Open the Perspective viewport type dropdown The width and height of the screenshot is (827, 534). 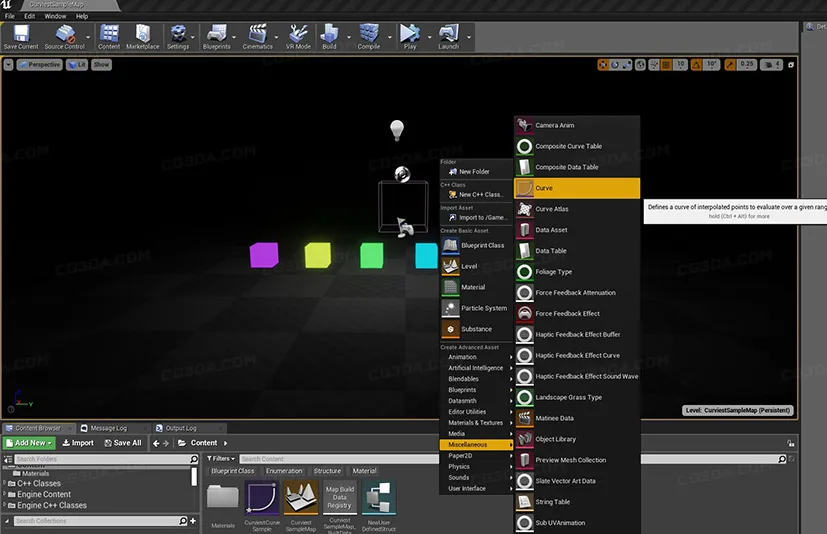click(x=40, y=65)
